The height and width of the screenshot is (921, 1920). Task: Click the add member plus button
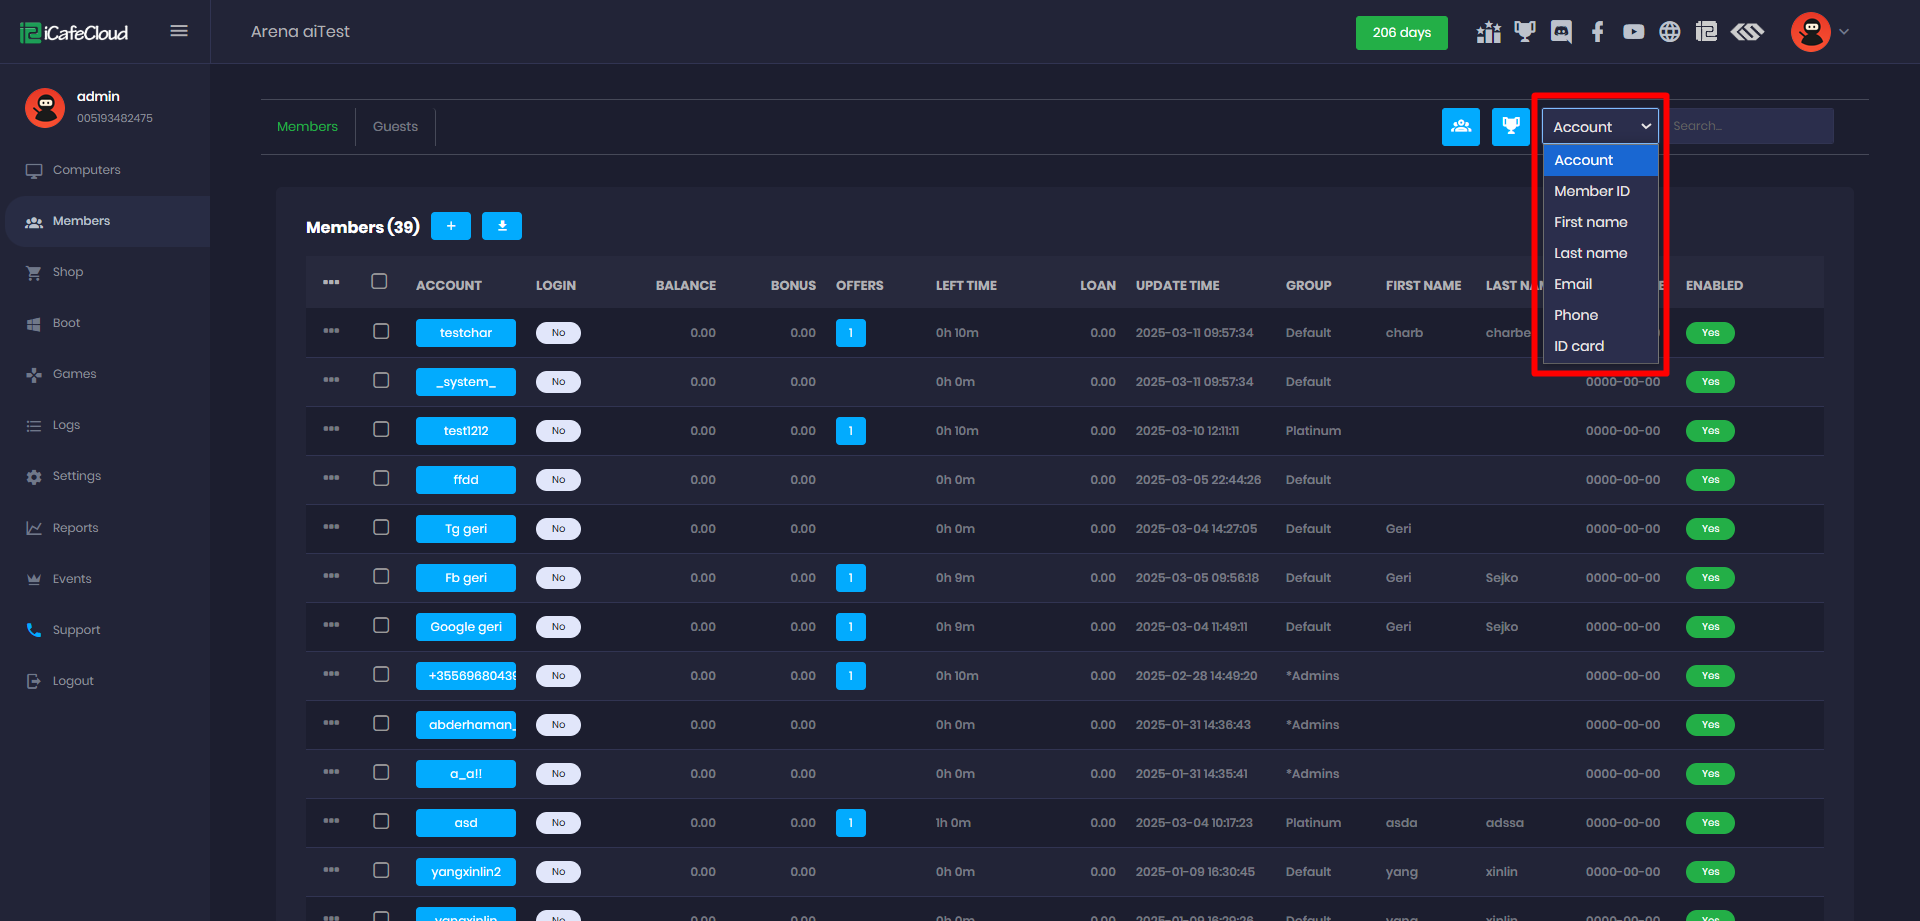[451, 226]
